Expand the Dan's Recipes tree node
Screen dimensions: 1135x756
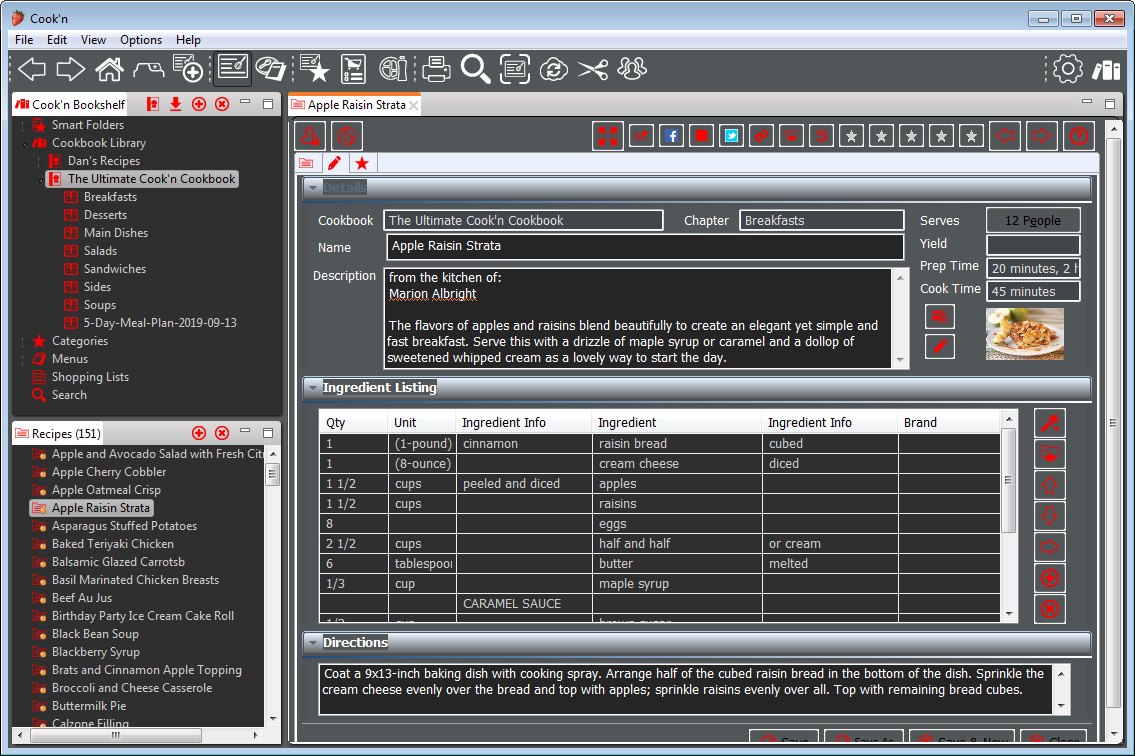41,161
